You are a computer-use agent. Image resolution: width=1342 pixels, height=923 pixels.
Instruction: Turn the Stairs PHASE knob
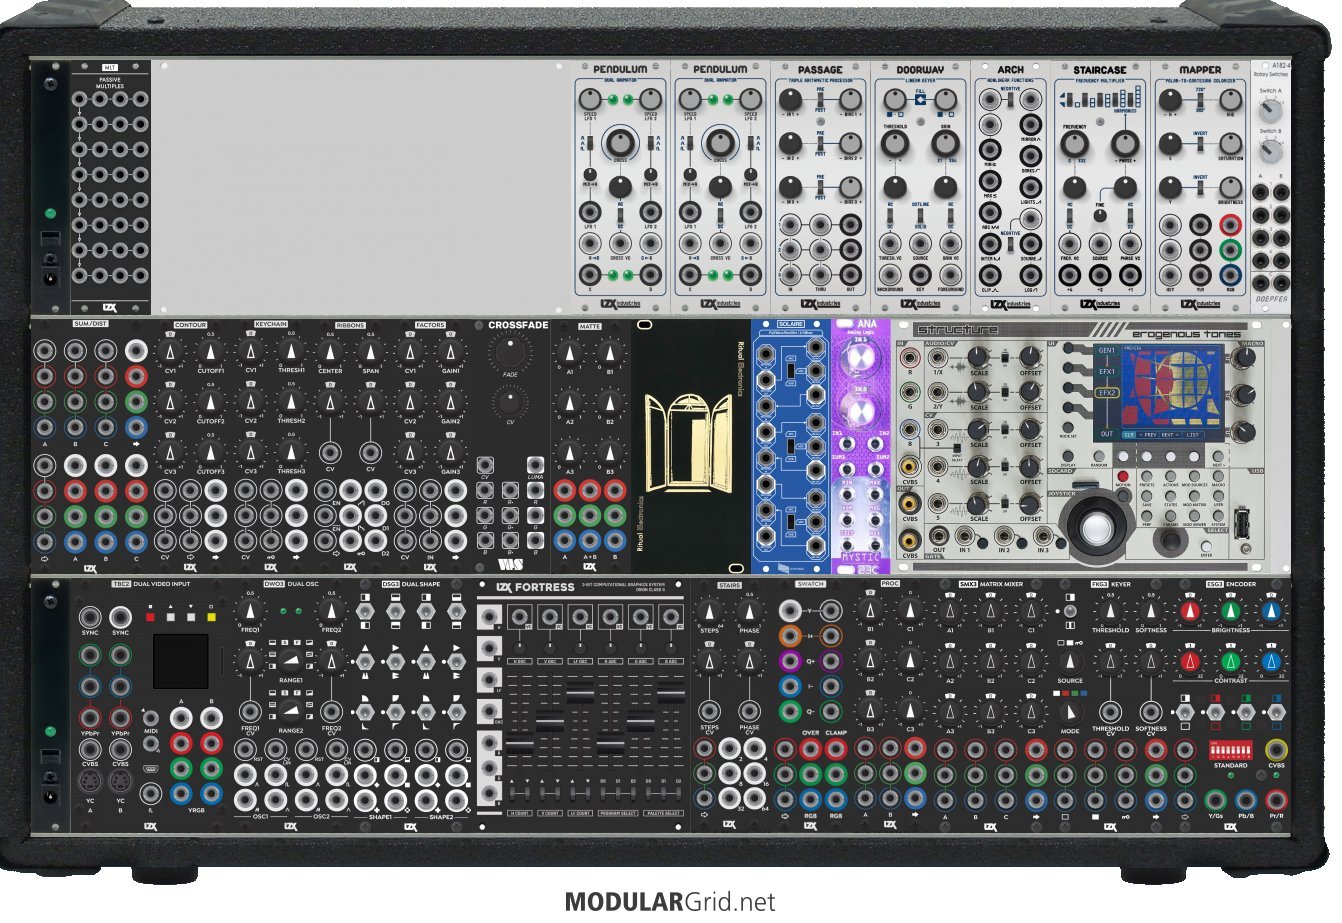pyautogui.click(x=750, y=610)
